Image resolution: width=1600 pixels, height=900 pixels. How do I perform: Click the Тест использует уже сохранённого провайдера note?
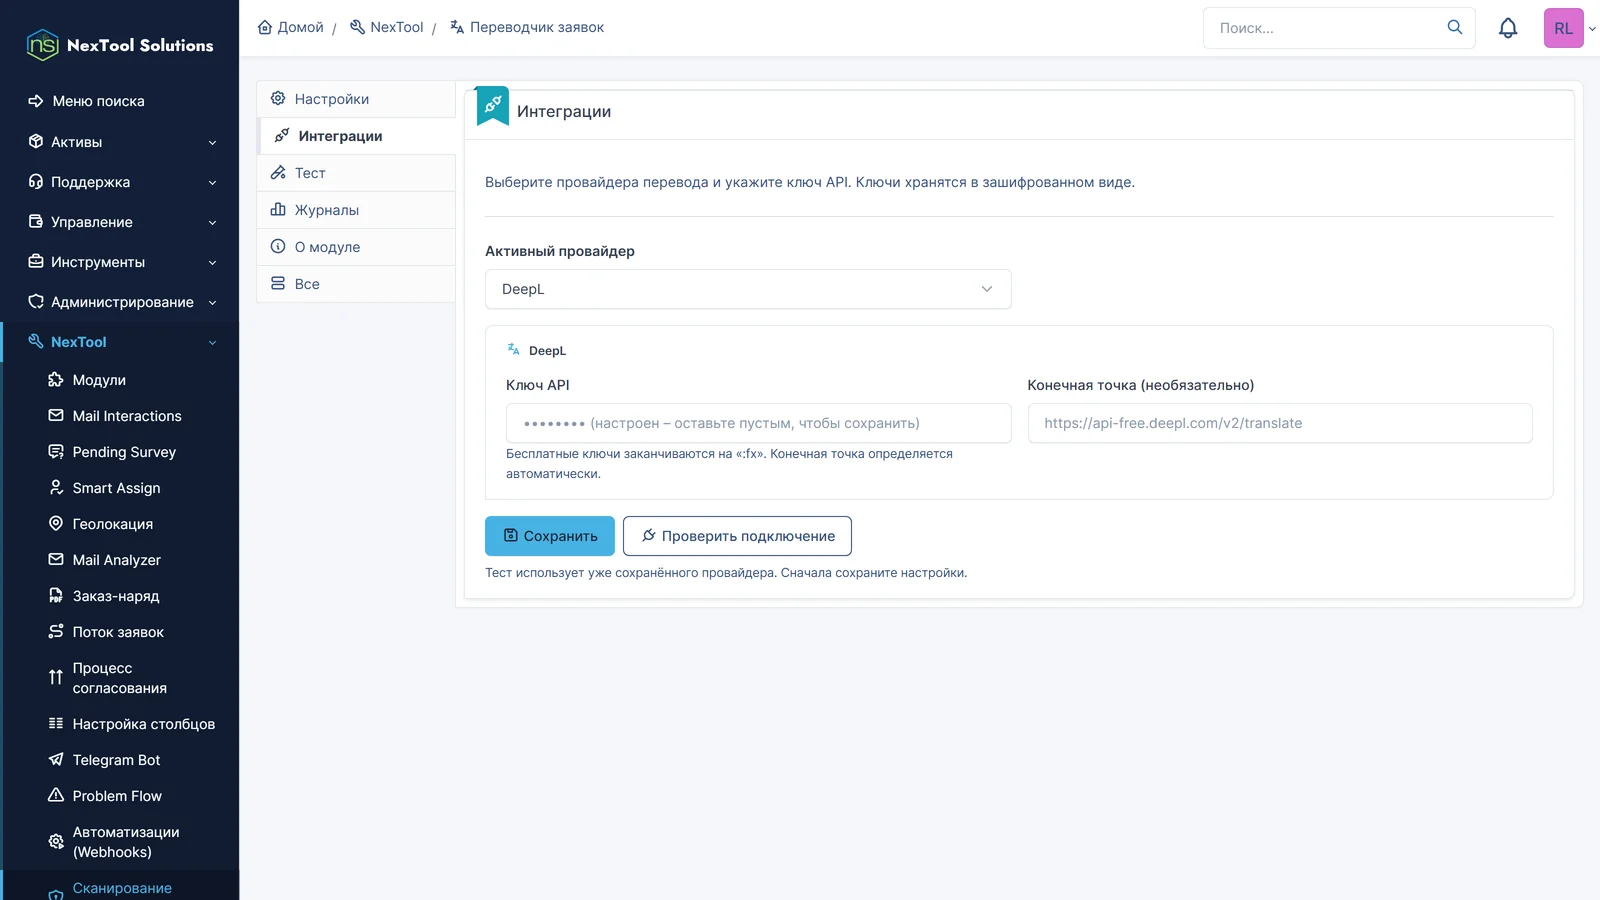726,573
